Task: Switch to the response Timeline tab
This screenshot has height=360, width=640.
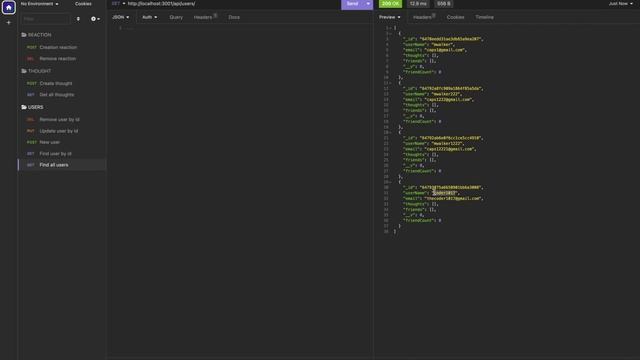Action: [x=484, y=17]
